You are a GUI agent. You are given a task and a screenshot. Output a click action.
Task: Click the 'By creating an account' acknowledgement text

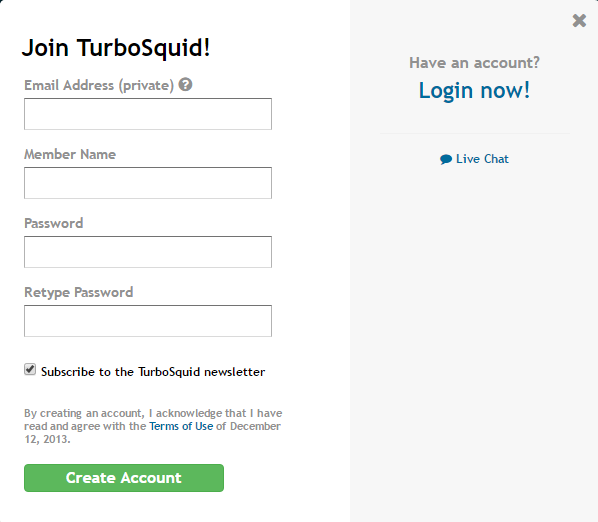point(153,426)
